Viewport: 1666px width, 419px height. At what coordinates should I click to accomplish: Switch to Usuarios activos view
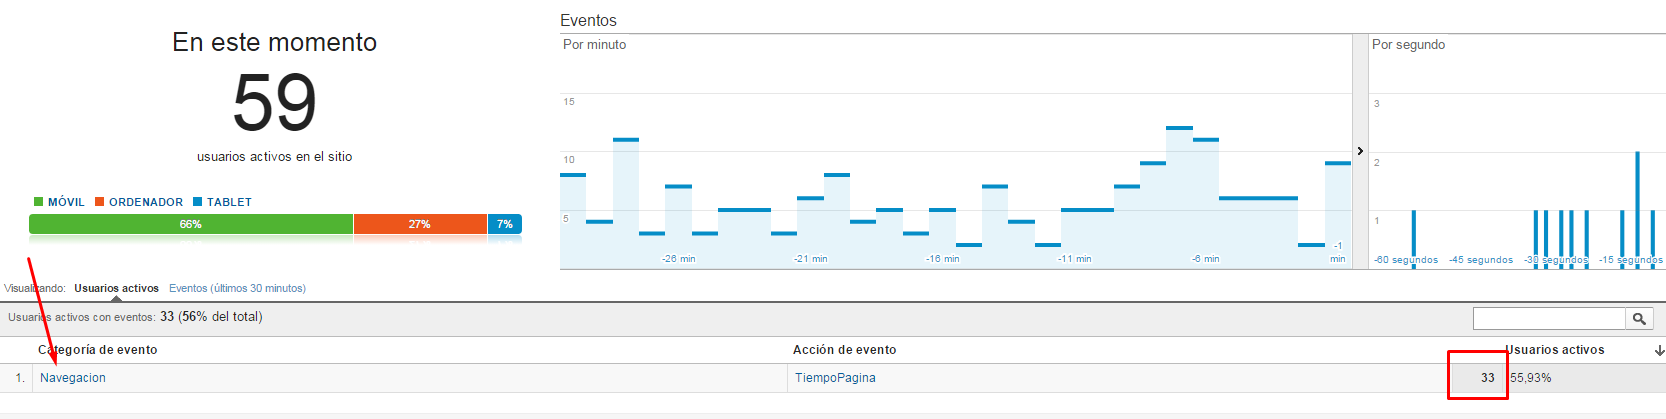pos(116,288)
